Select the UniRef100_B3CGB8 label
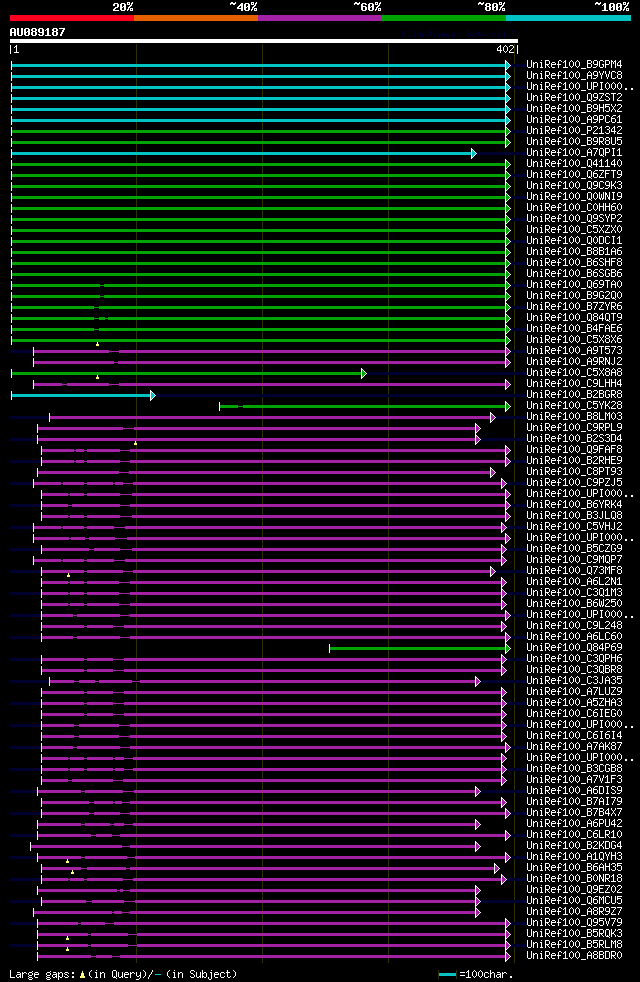The image size is (640, 982). 574,768
